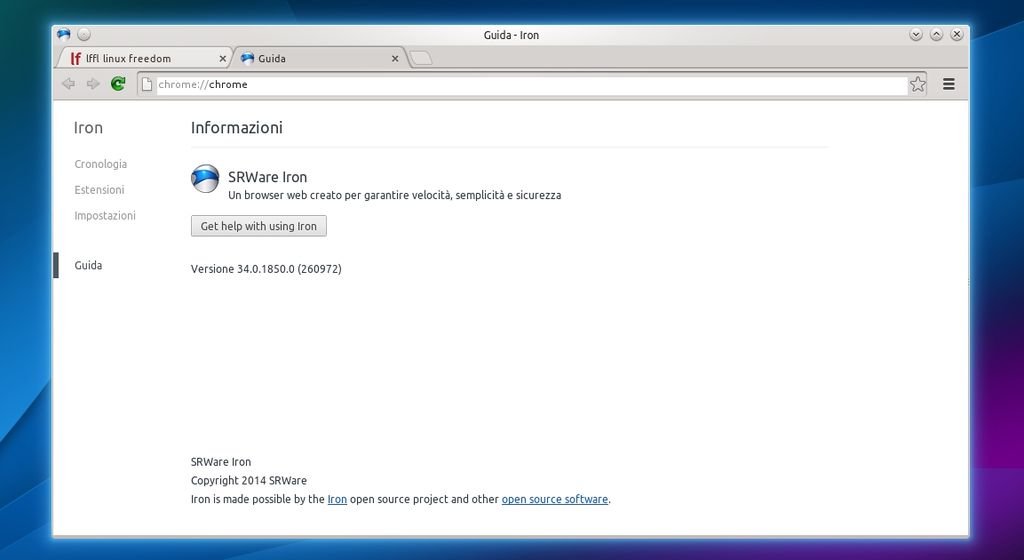Open the open source software link
This screenshot has width=1024, height=560.
[x=554, y=499]
